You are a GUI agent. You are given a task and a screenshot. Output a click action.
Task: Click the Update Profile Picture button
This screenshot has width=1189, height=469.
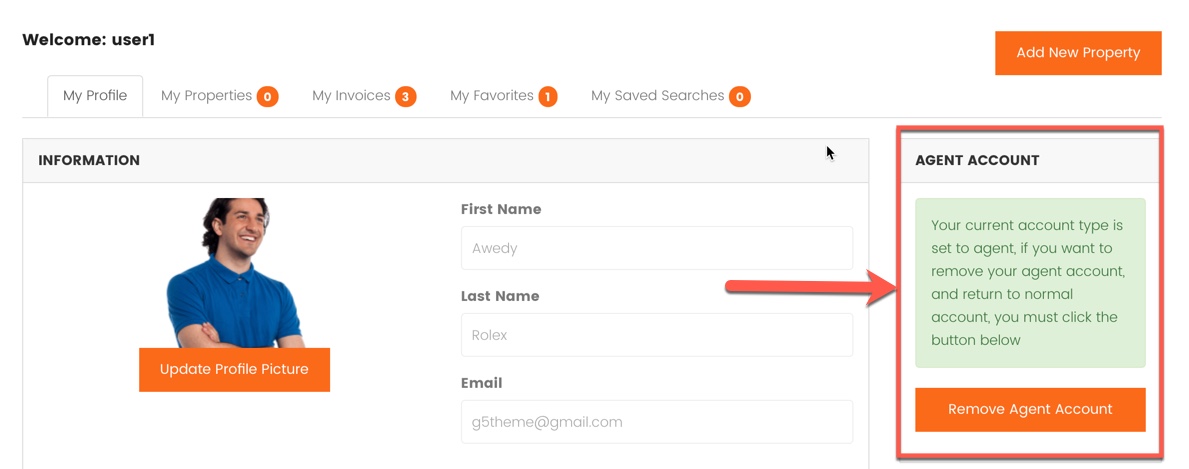234,370
